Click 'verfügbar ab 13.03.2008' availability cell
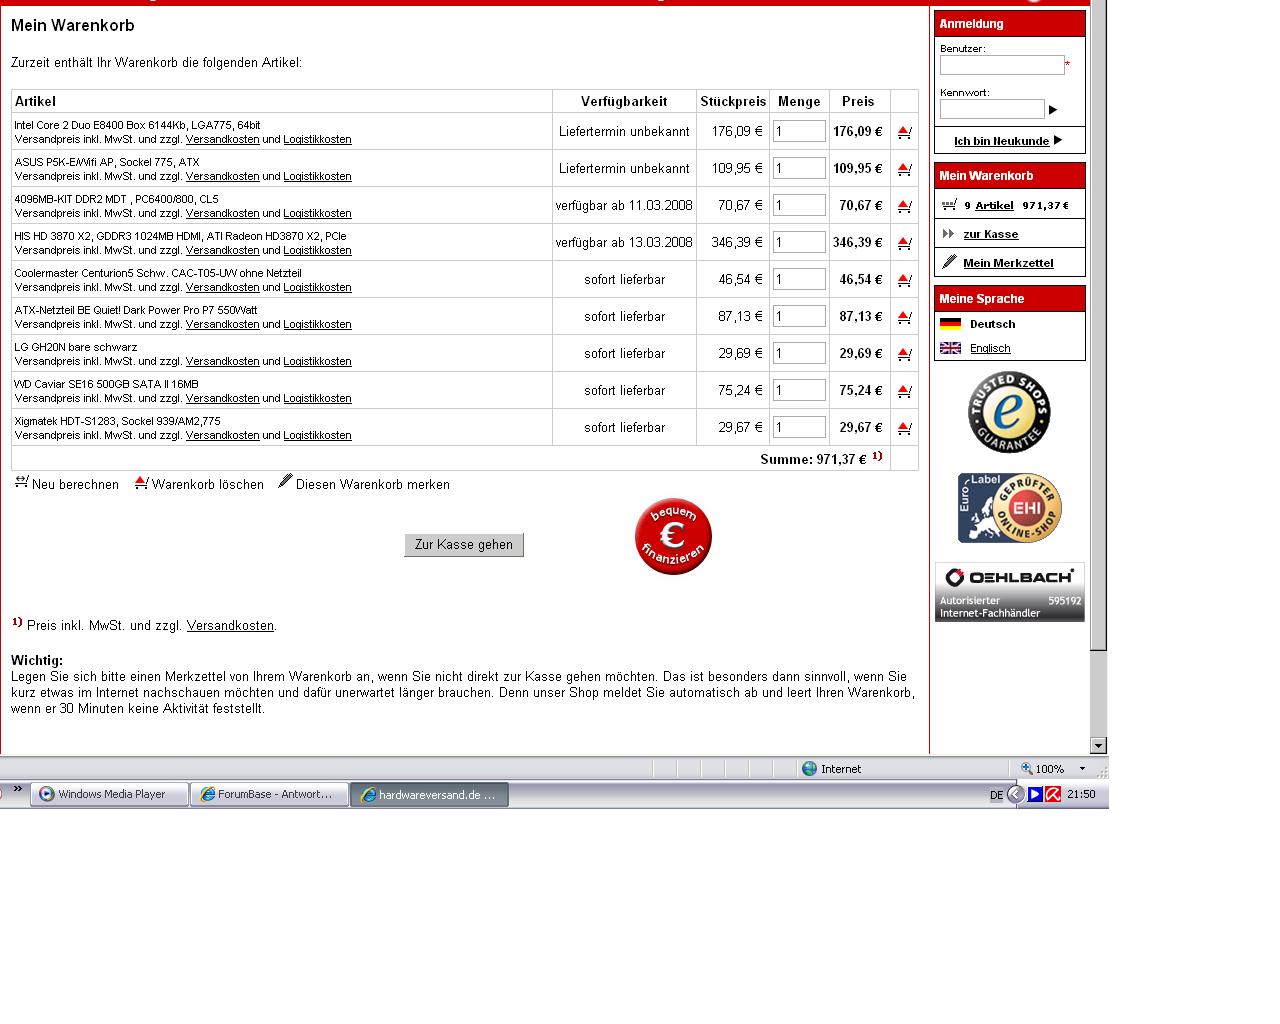 624,242
